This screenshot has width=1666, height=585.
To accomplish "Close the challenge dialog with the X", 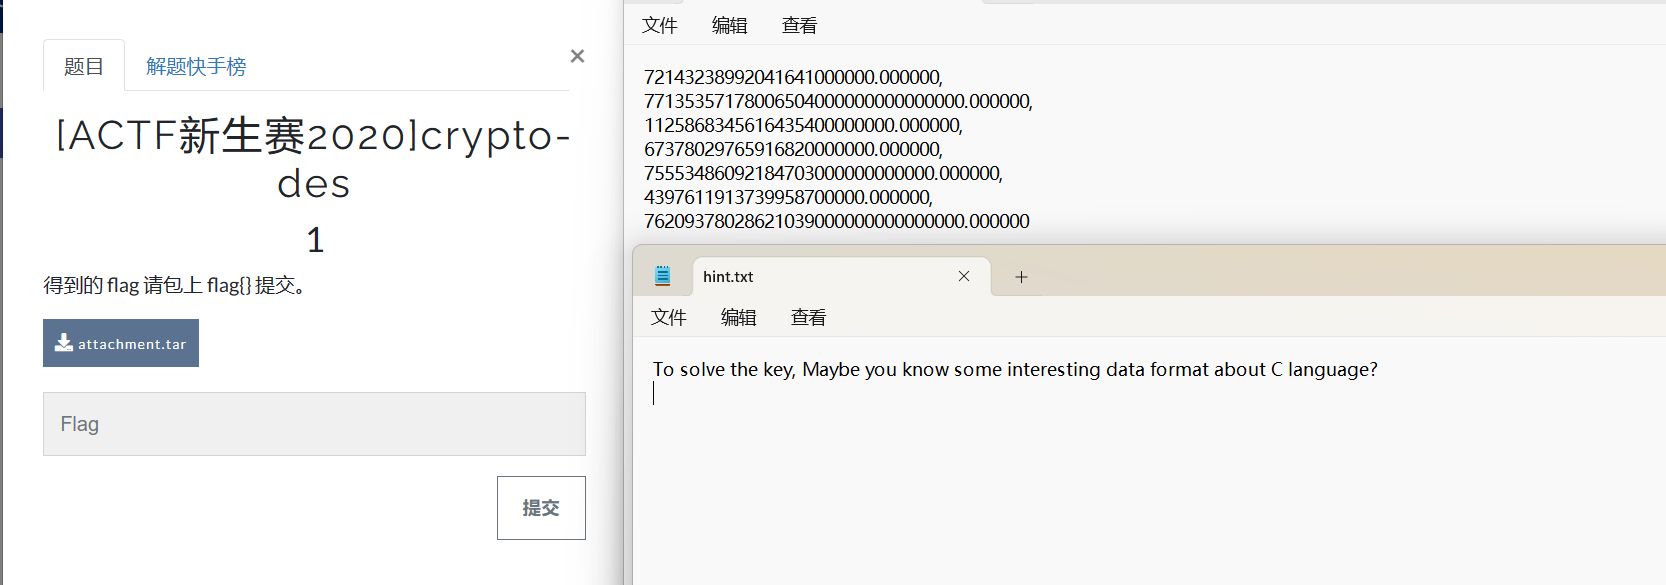I will tap(577, 56).
